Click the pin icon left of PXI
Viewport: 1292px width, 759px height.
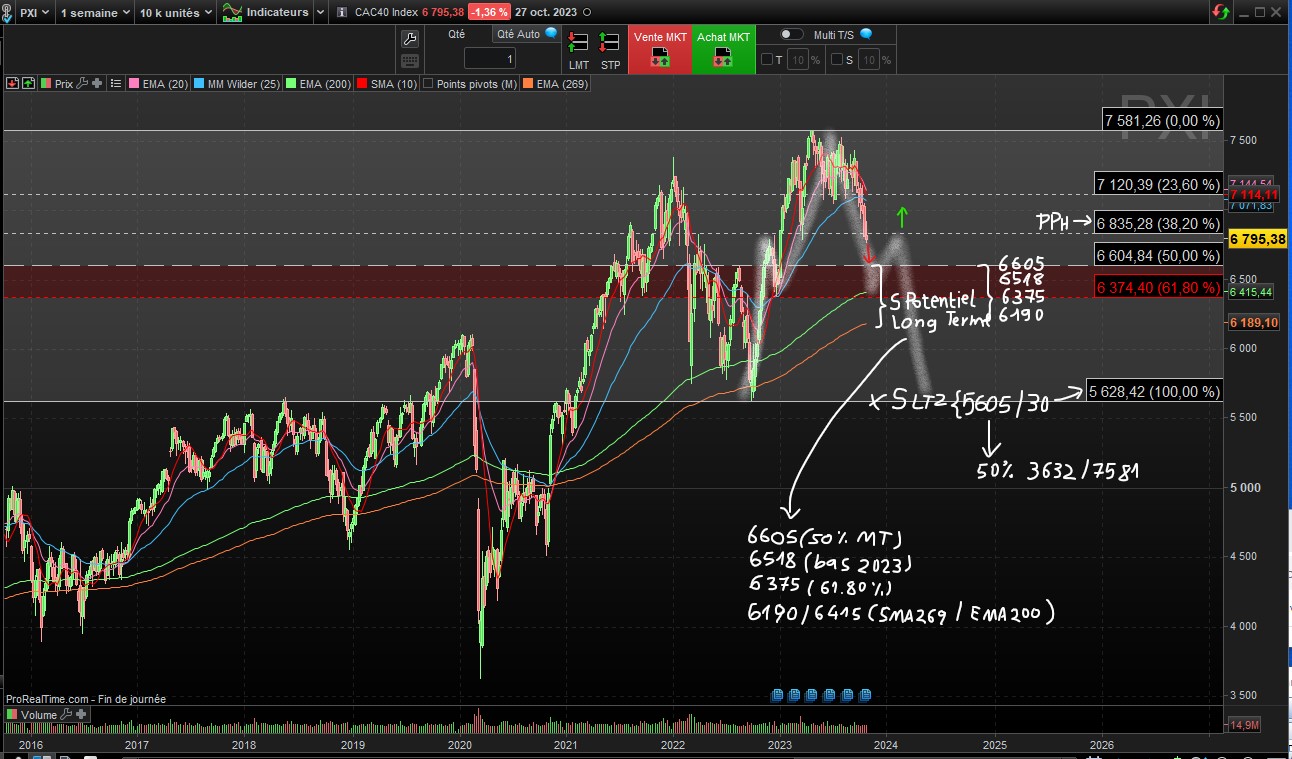point(8,13)
